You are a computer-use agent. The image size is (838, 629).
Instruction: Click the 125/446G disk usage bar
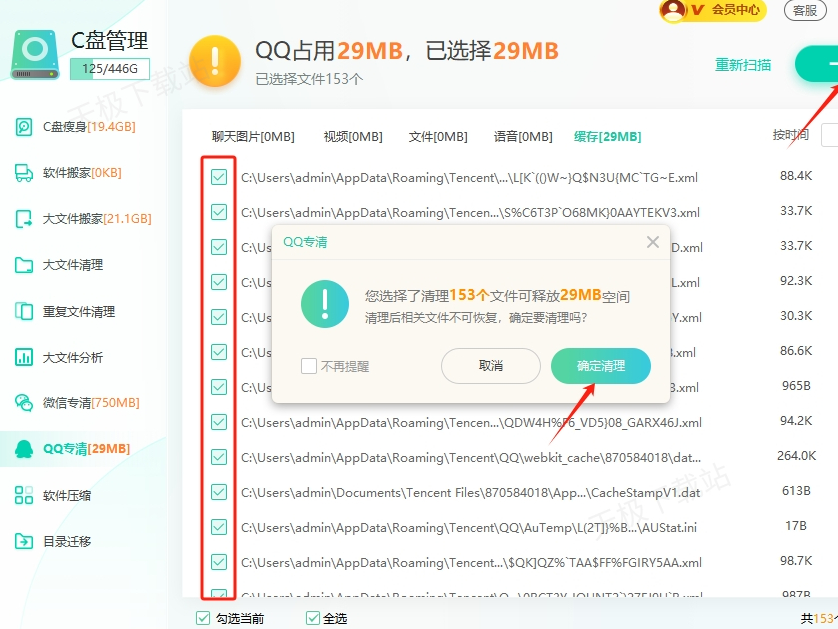[x=110, y=69]
